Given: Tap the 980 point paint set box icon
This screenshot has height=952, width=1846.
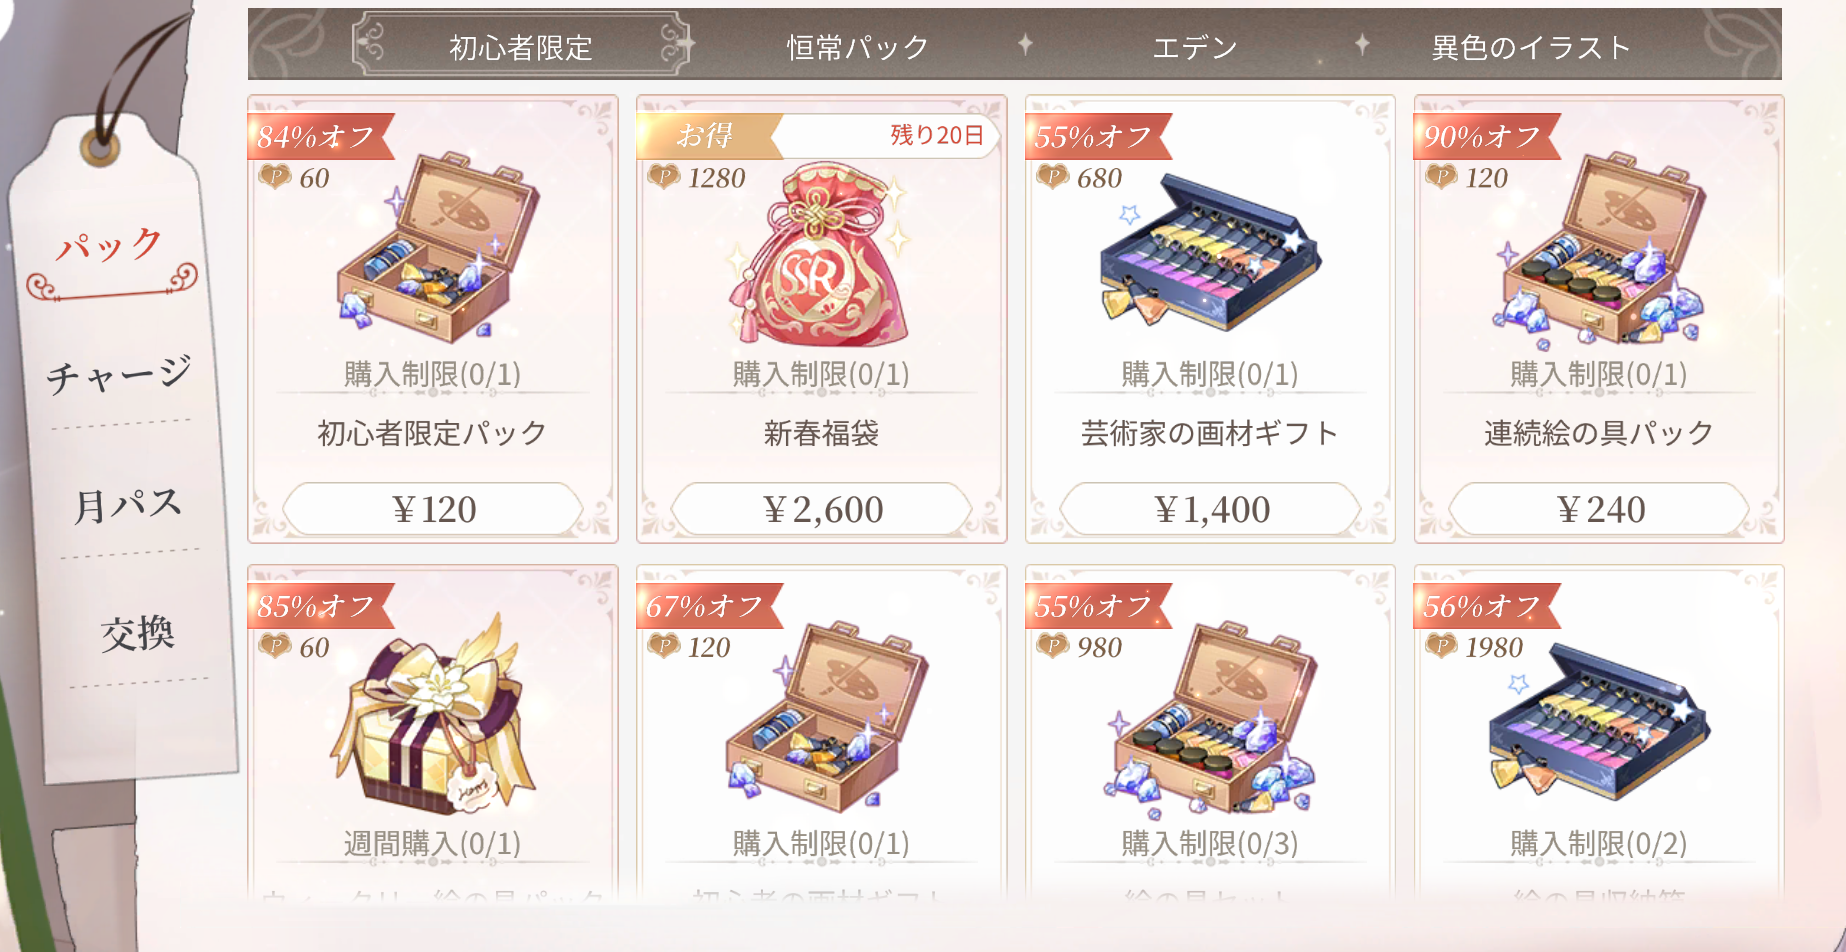Looking at the screenshot, I should [x=1212, y=718].
